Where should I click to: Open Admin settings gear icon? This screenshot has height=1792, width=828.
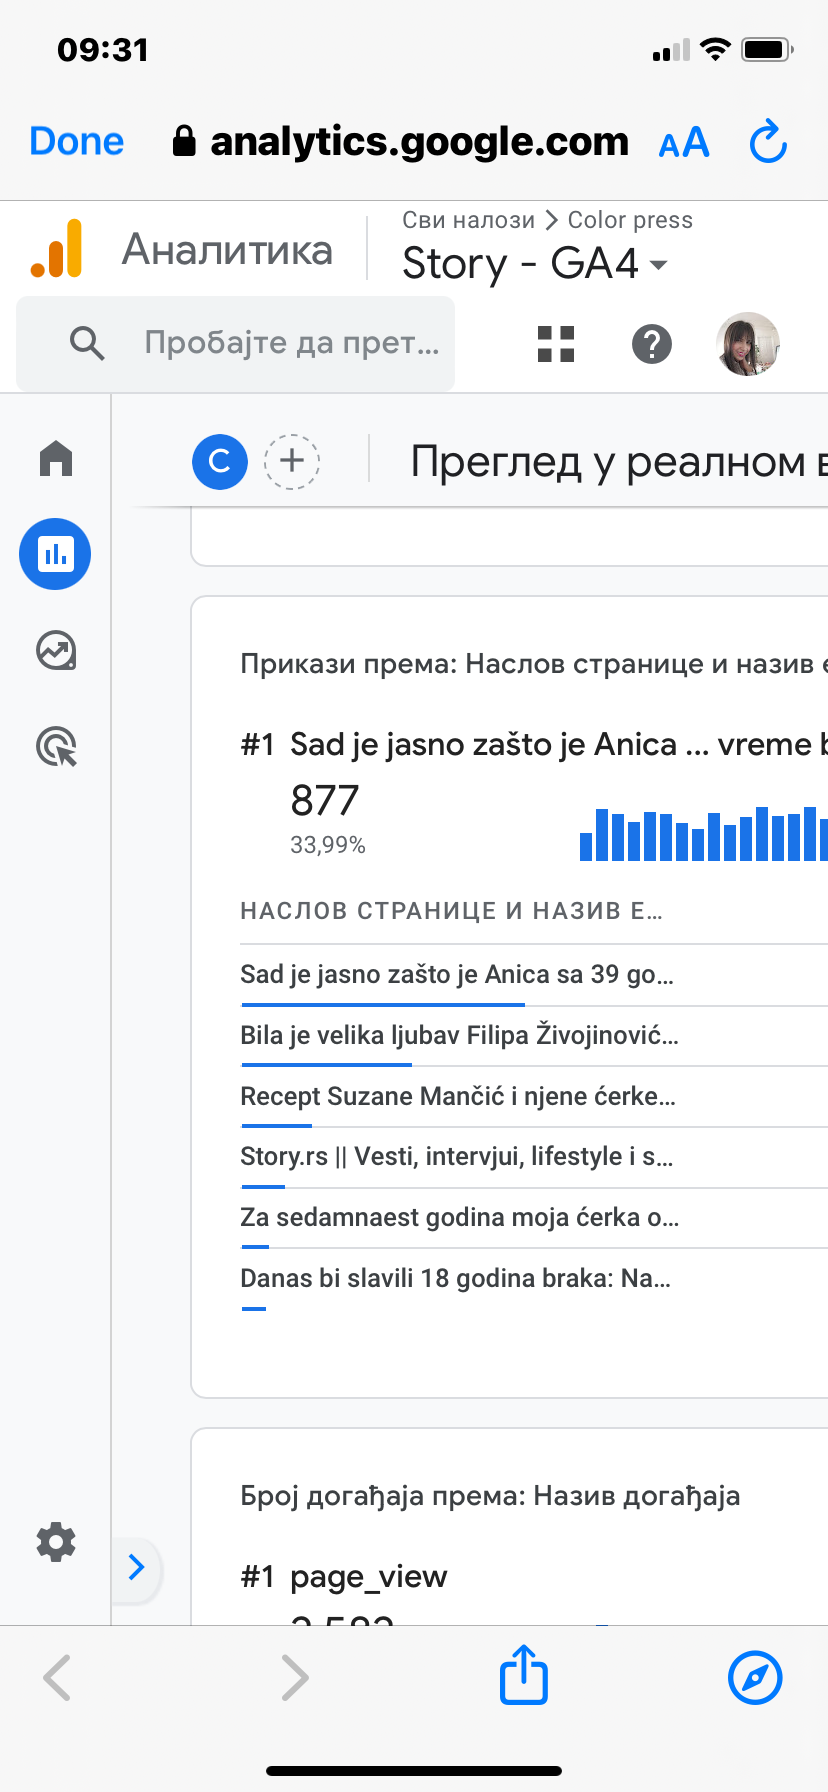point(56,1542)
